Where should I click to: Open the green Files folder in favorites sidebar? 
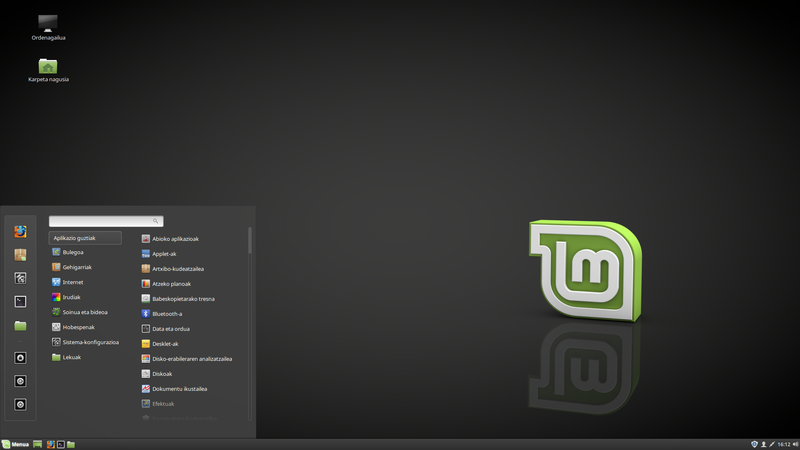[x=20, y=326]
